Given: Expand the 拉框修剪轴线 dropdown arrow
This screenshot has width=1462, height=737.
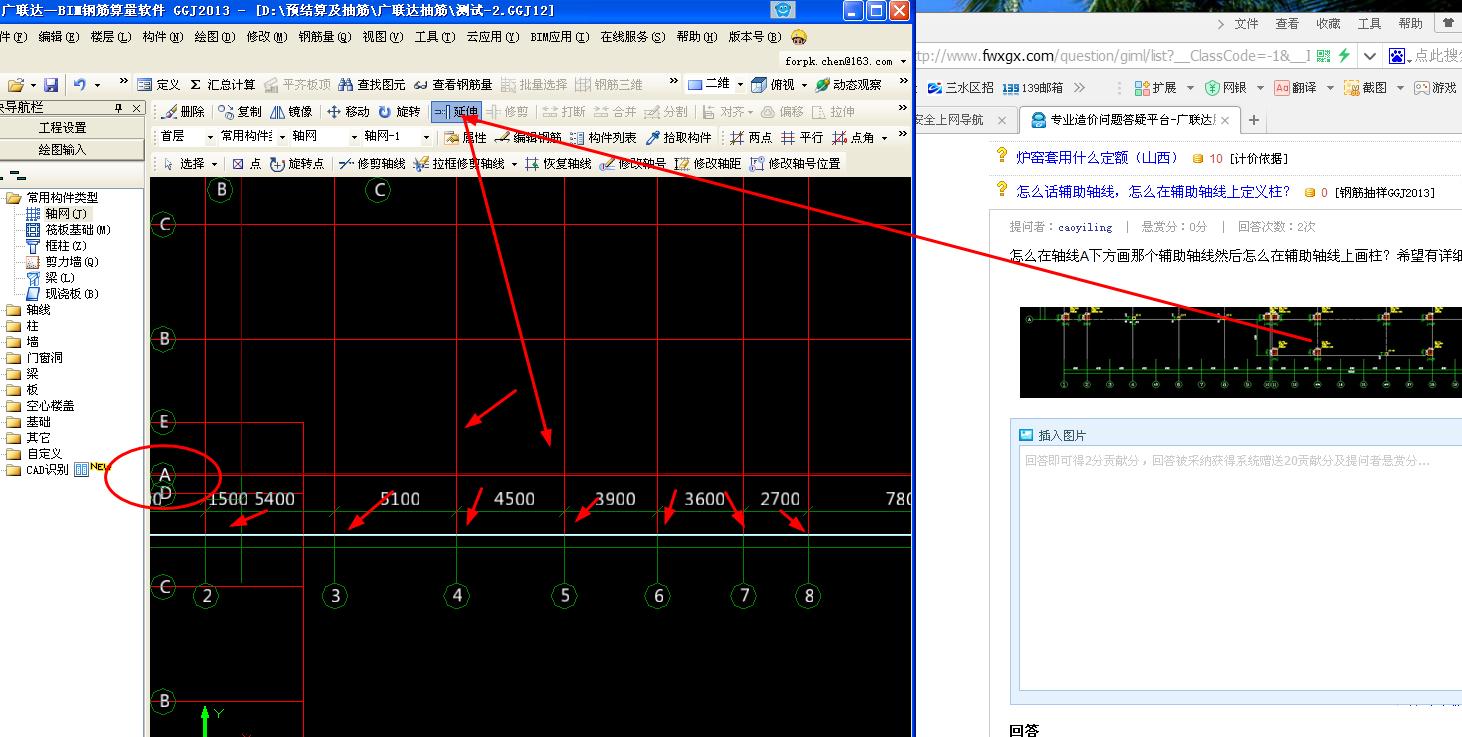Looking at the screenshot, I should [x=515, y=164].
